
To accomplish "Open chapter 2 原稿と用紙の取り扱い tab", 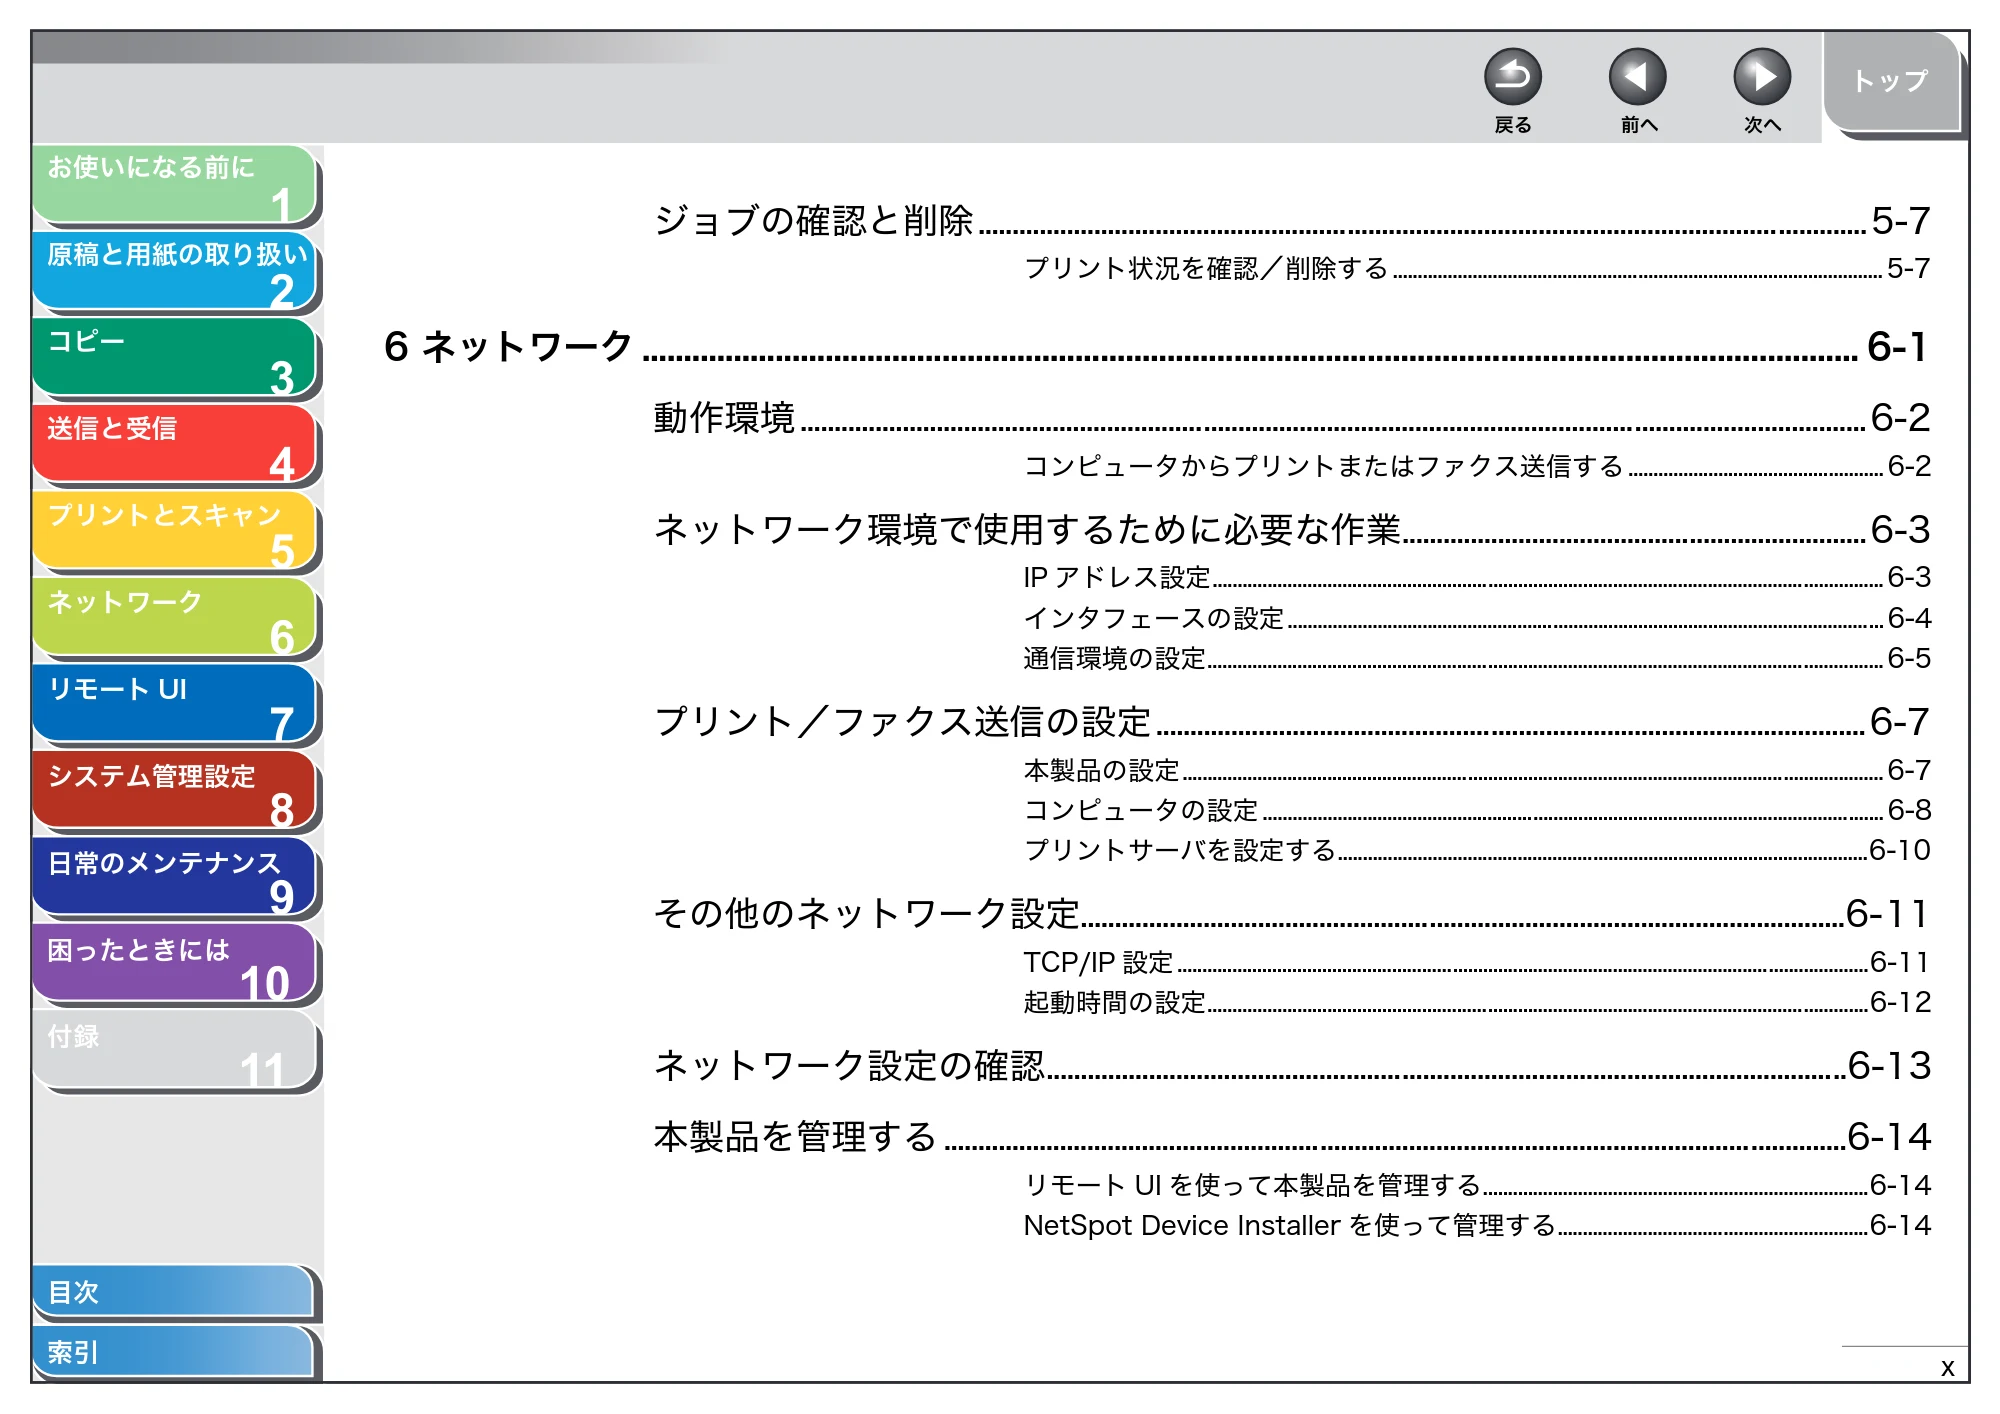I will tap(175, 271).
